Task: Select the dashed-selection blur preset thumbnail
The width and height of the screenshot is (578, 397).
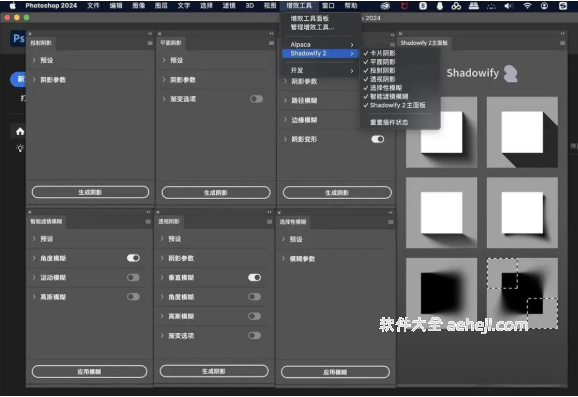Action: (522, 292)
